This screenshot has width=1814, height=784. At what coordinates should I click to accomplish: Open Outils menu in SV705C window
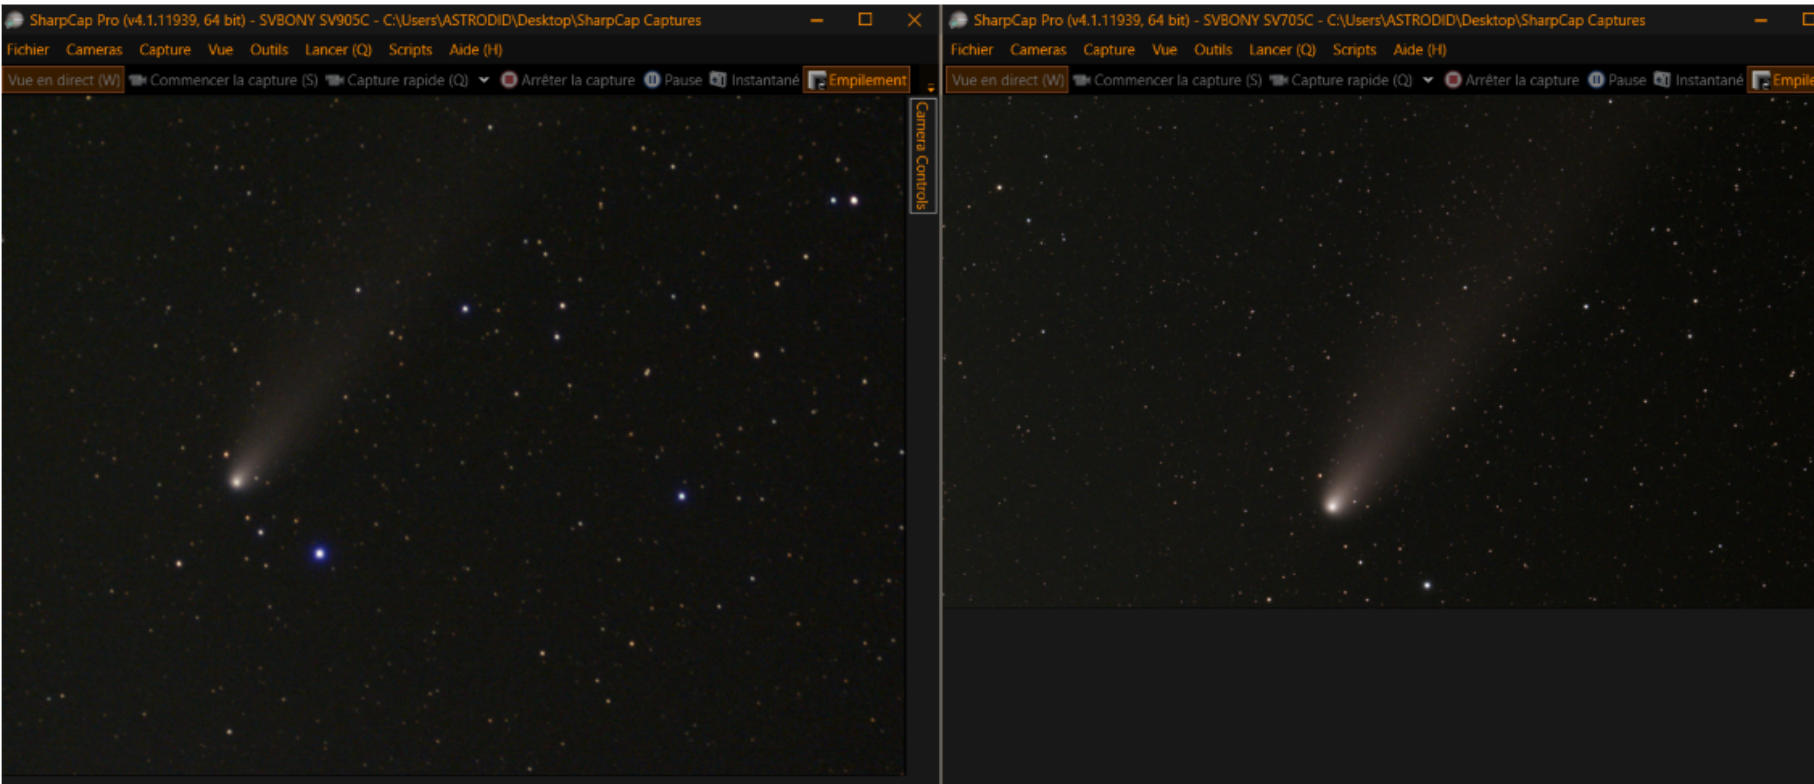(x=1213, y=49)
